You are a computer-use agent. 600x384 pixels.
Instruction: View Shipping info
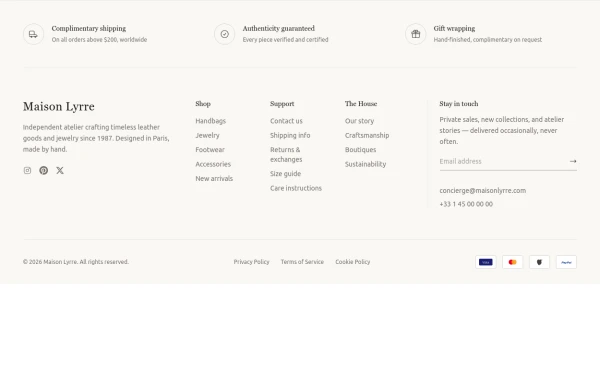(x=290, y=135)
